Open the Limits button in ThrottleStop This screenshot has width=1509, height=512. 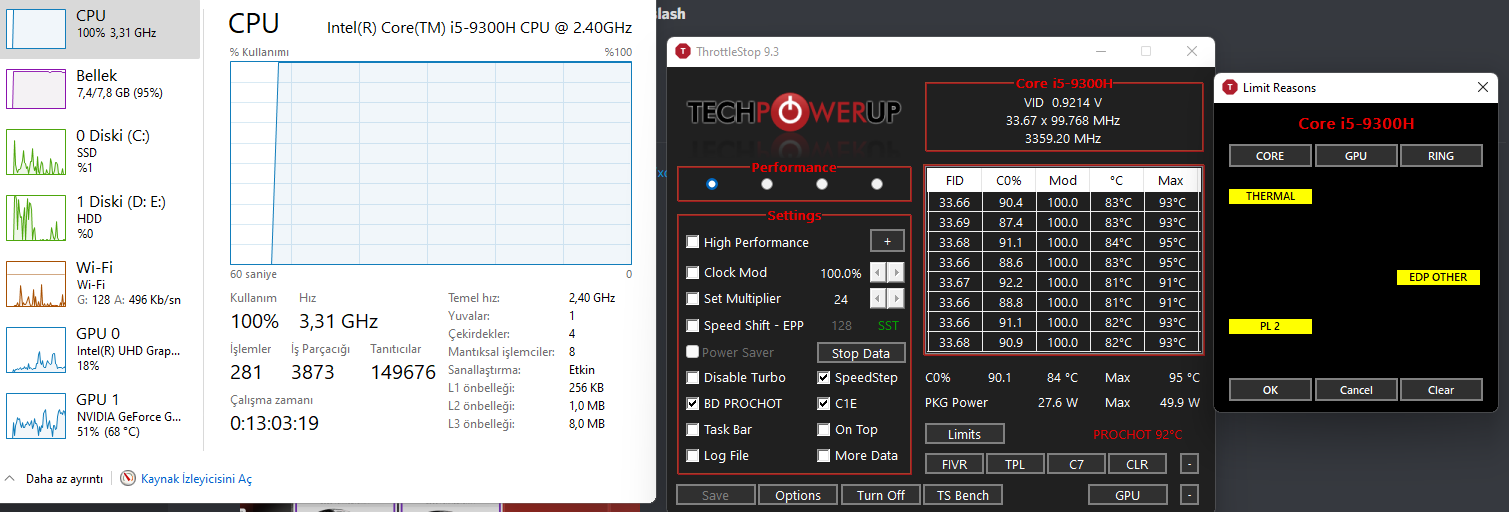[964, 434]
